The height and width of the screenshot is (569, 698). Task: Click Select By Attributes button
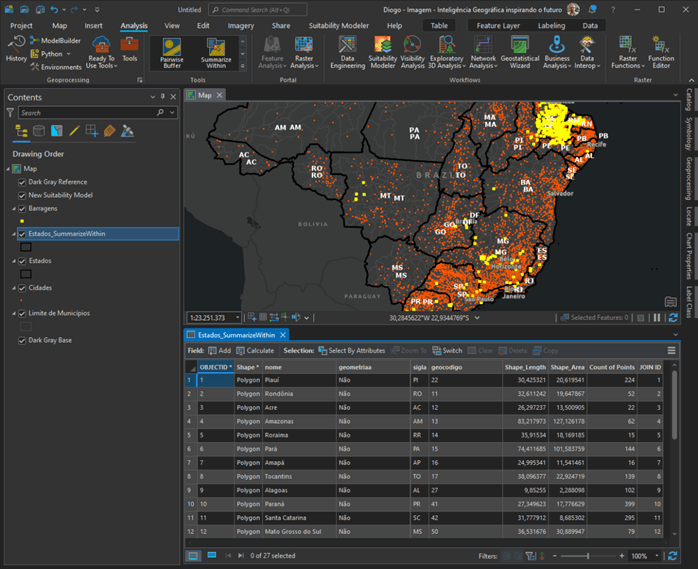tap(351, 351)
